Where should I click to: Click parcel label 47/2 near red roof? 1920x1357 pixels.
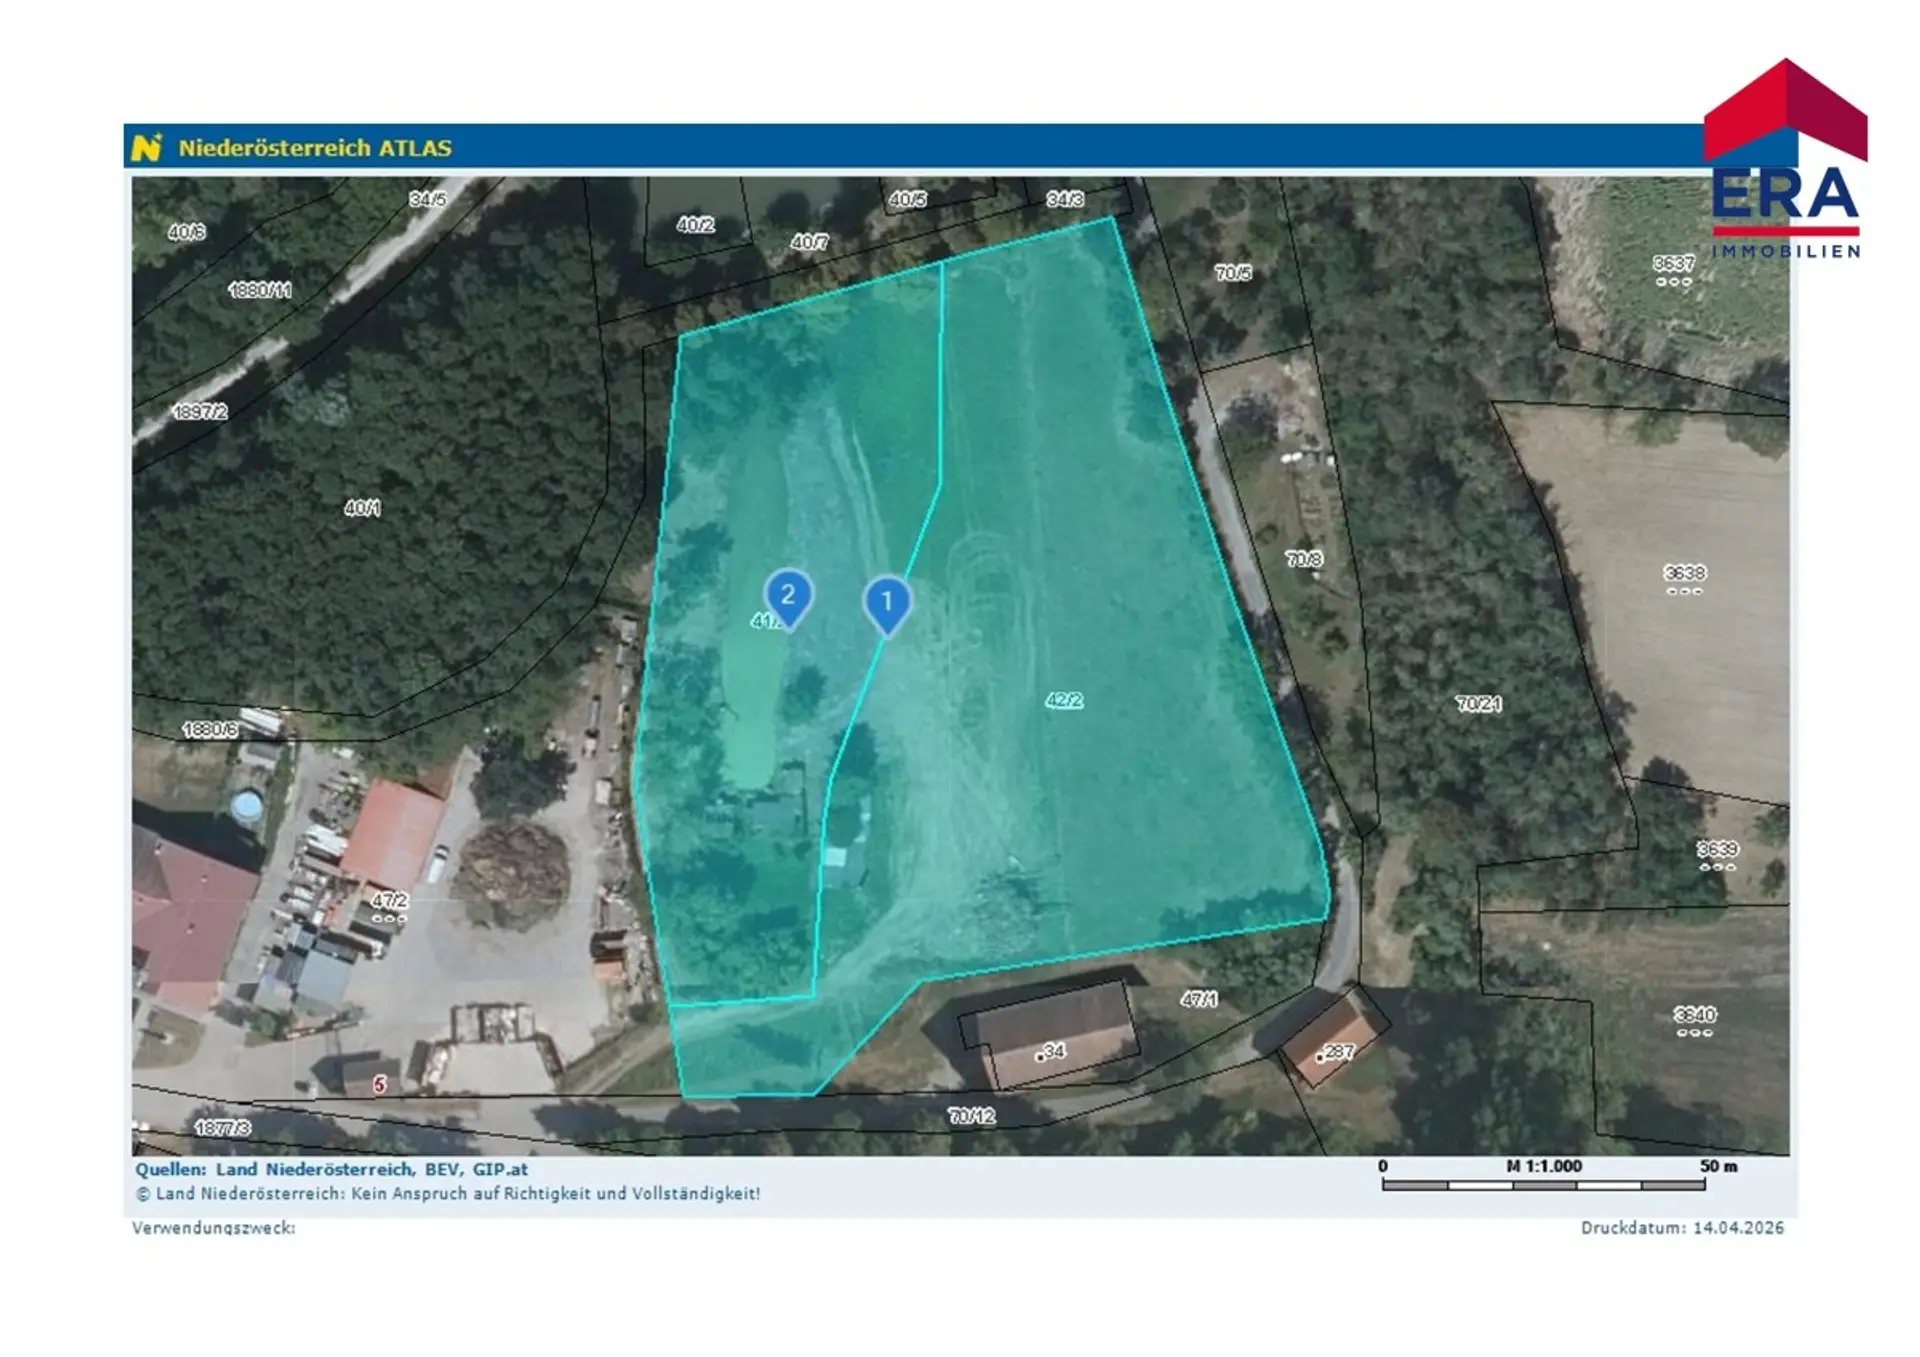point(389,900)
